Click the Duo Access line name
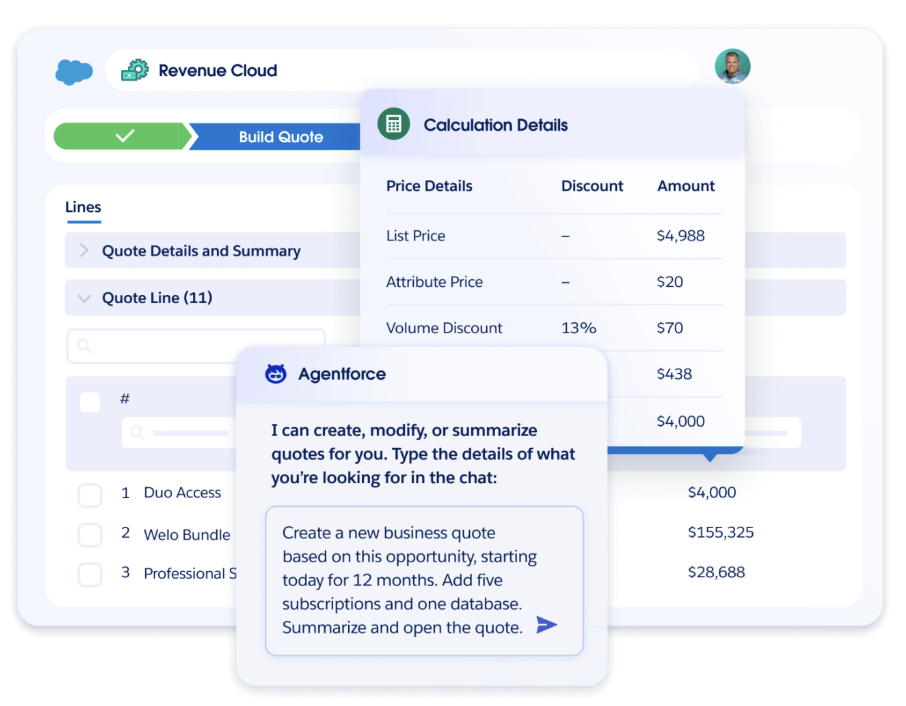 (183, 493)
